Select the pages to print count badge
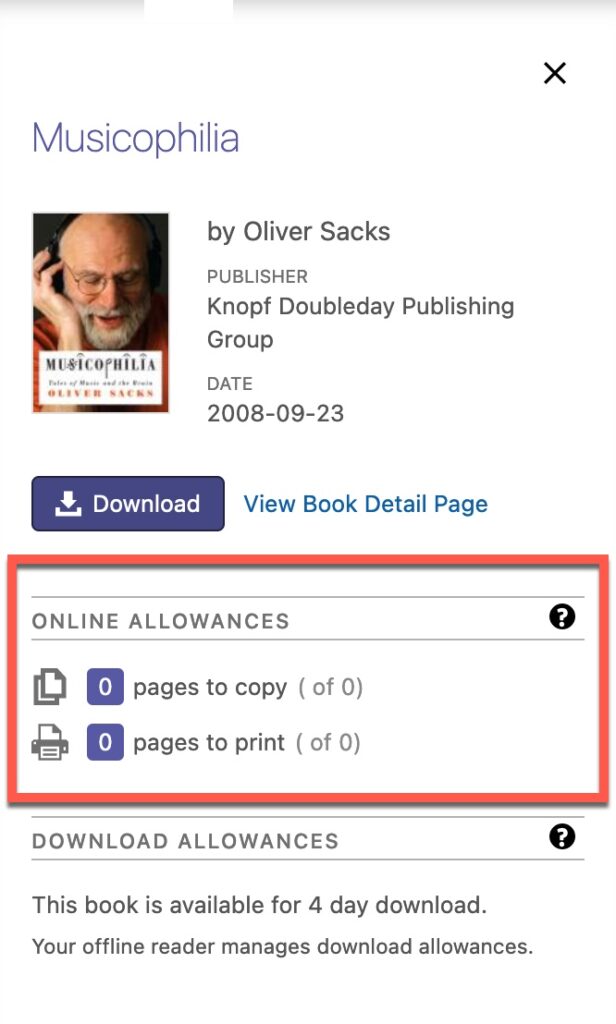 (105, 743)
